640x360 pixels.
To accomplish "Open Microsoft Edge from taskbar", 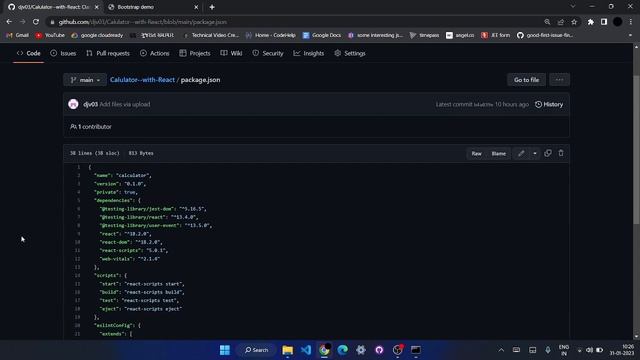I will [x=342, y=350].
